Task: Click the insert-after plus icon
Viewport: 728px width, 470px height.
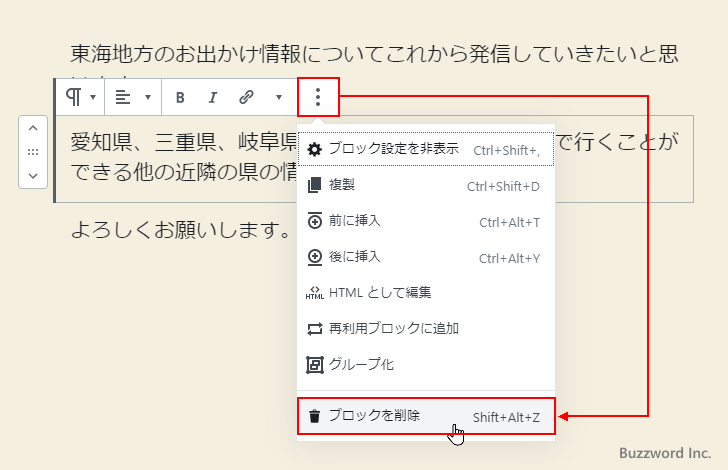Action: [x=315, y=257]
